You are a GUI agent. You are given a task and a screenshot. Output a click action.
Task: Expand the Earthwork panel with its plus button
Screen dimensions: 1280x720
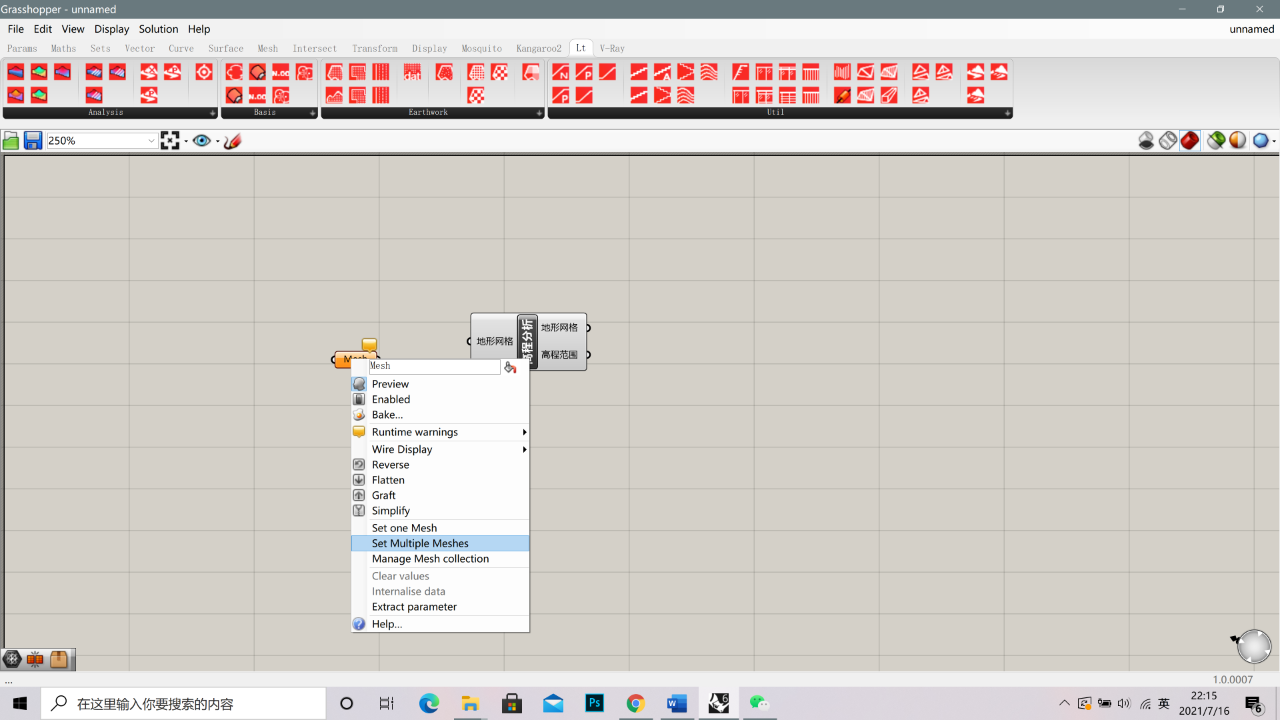coord(539,113)
